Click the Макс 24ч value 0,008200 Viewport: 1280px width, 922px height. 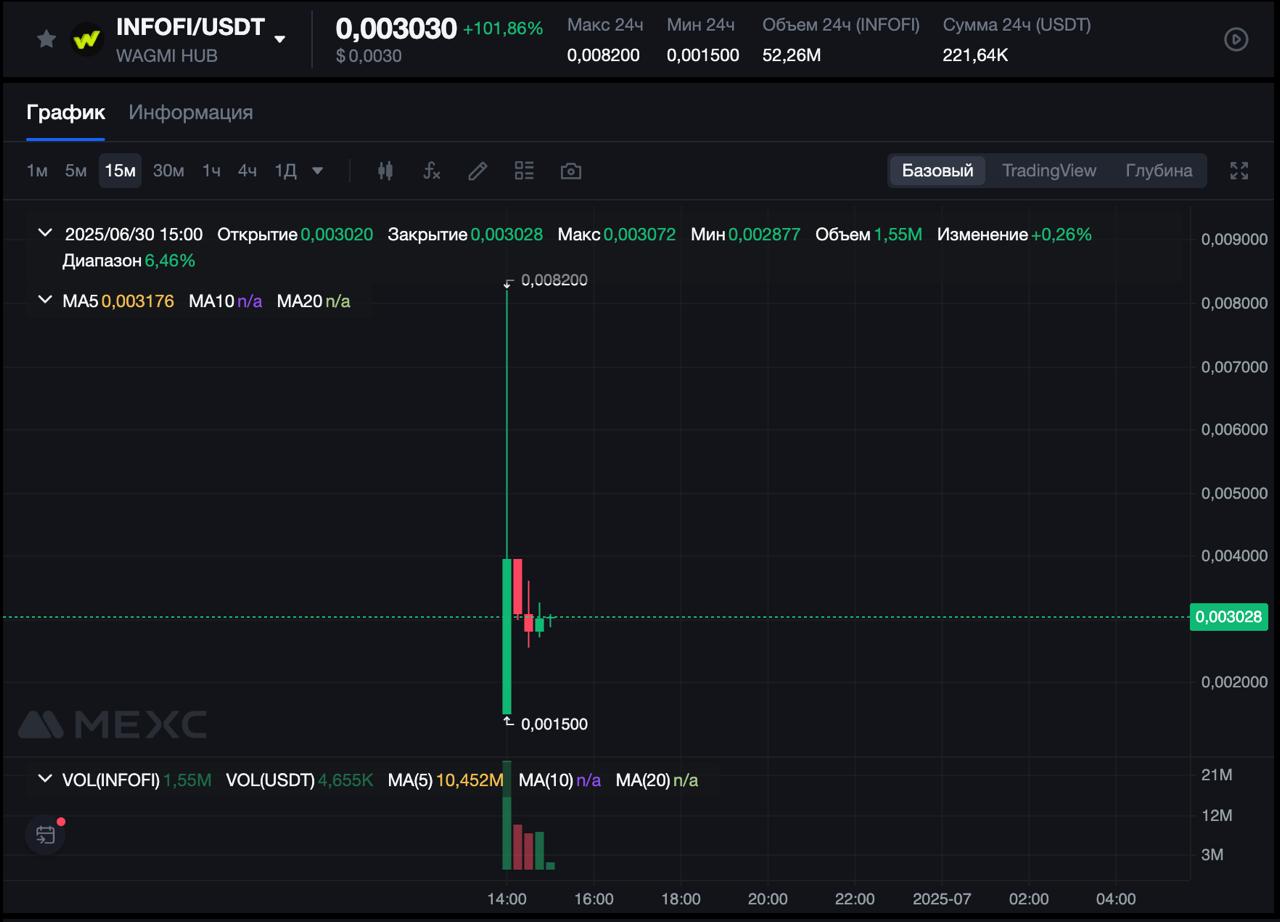click(x=603, y=56)
